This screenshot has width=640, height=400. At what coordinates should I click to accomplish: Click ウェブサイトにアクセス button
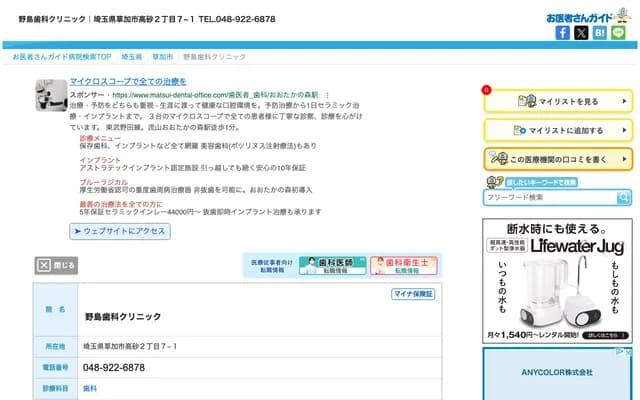point(120,231)
